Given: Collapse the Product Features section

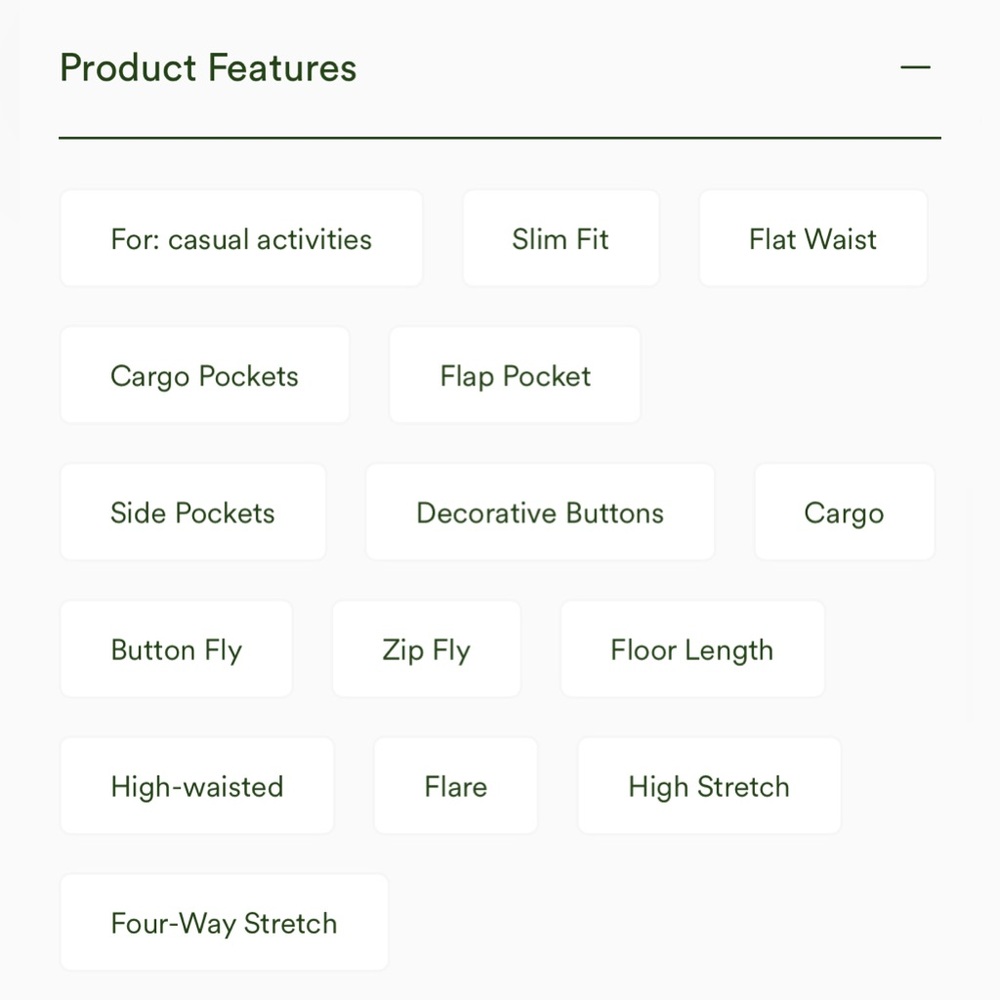Looking at the screenshot, I should point(915,67).
